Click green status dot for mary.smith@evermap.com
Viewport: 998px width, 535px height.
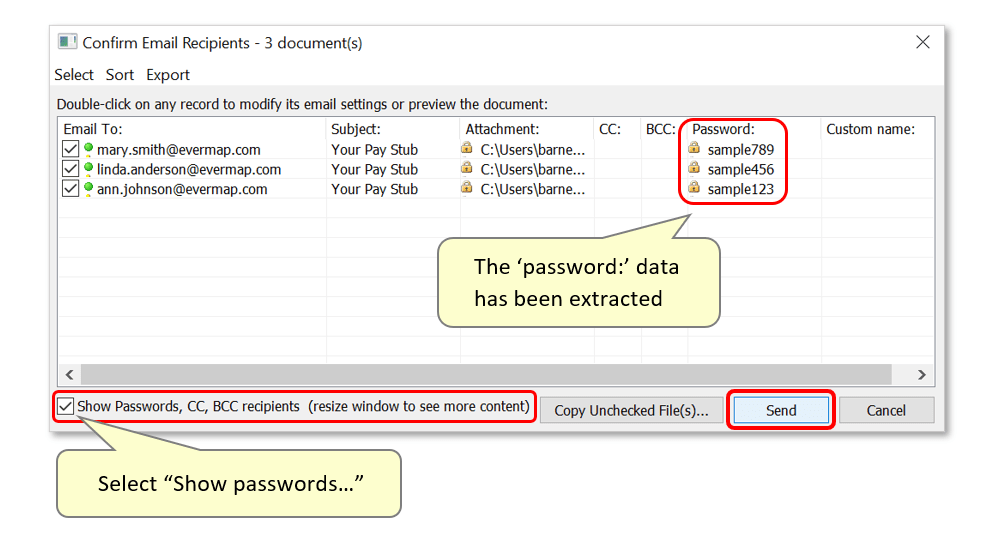point(88,149)
